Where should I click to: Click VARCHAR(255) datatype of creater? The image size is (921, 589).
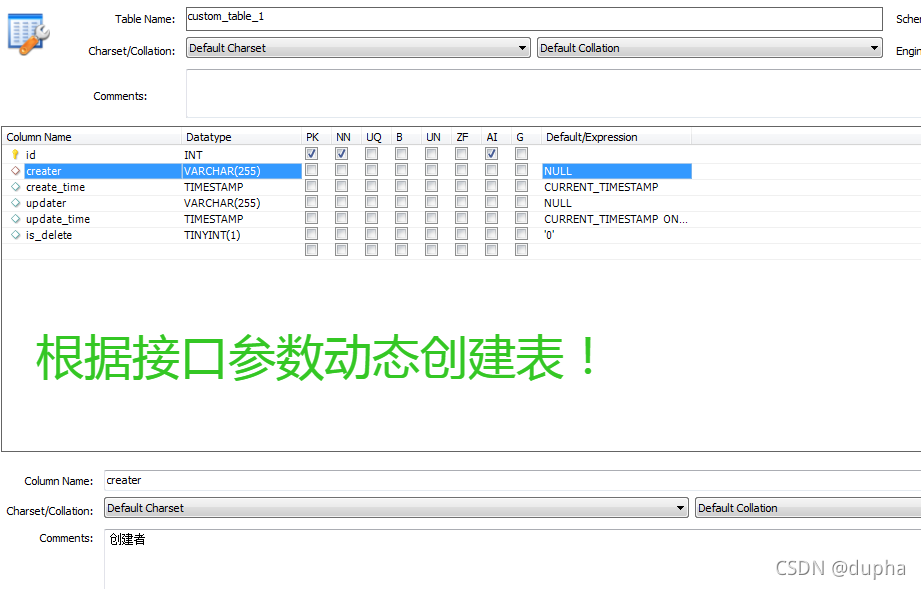(x=241, y=171)
